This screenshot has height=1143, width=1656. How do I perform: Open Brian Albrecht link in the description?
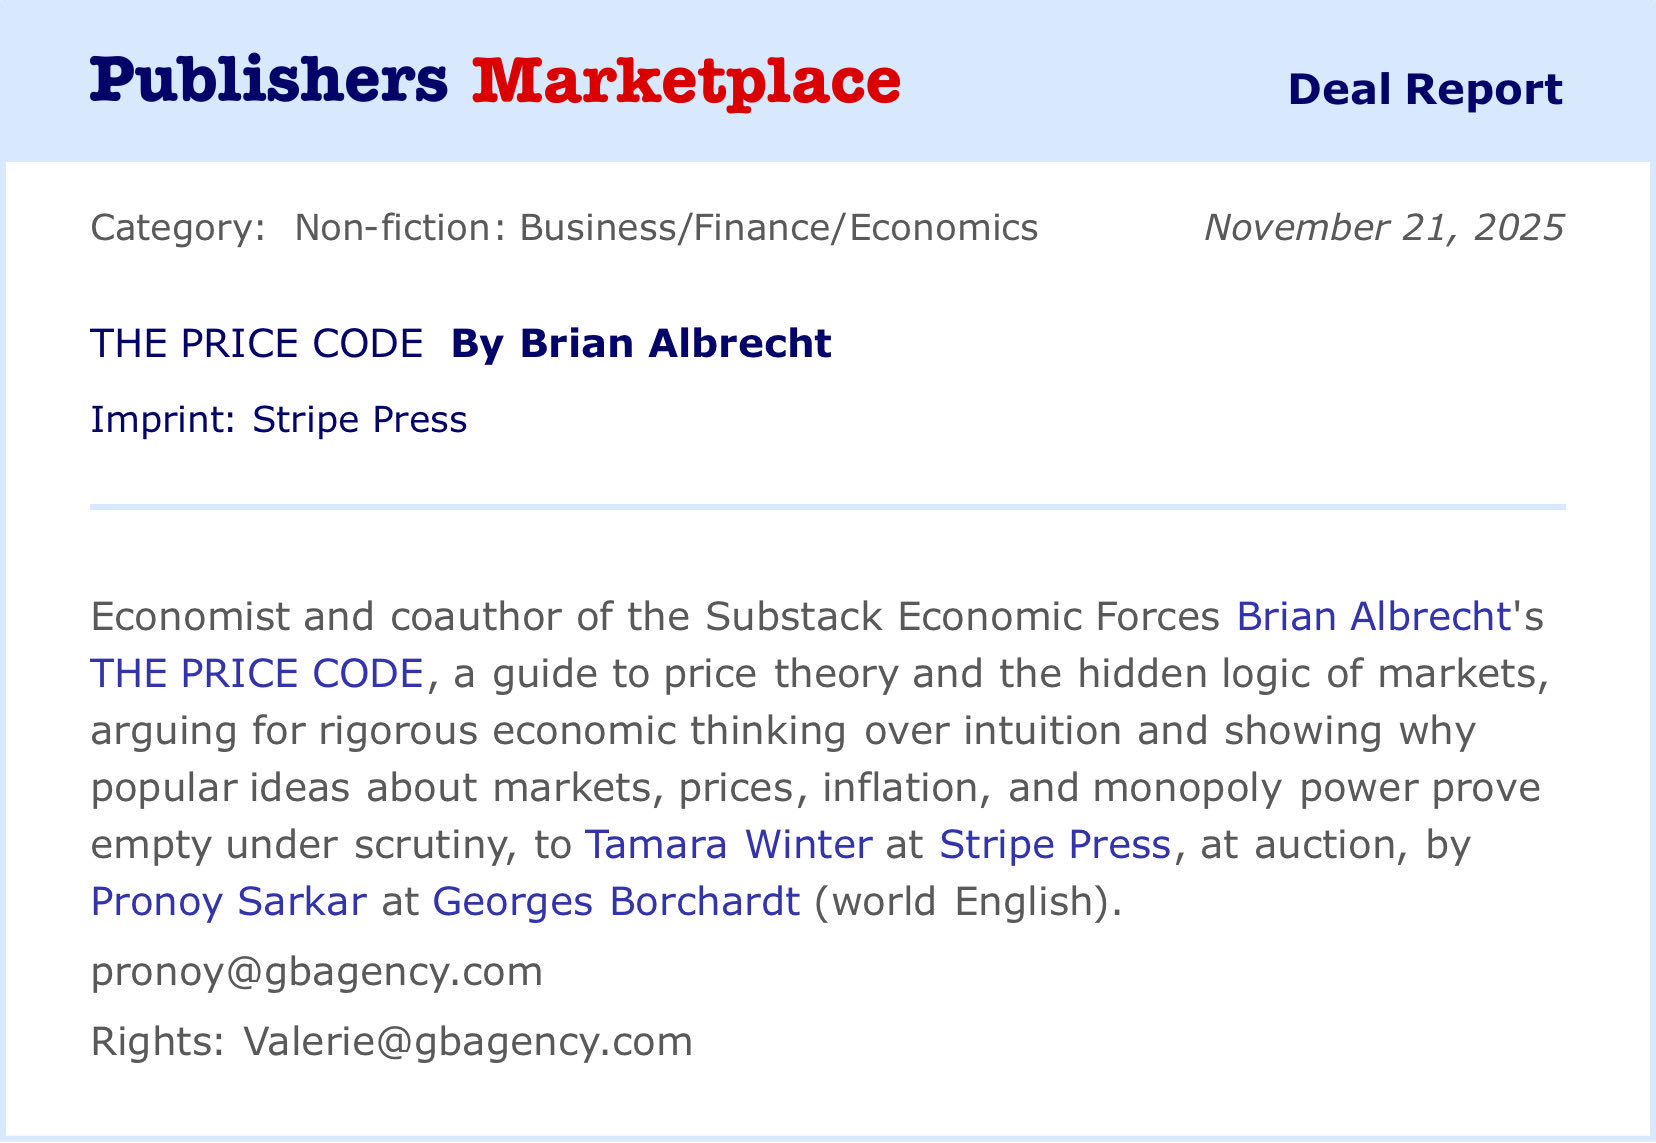point(1373,617)
